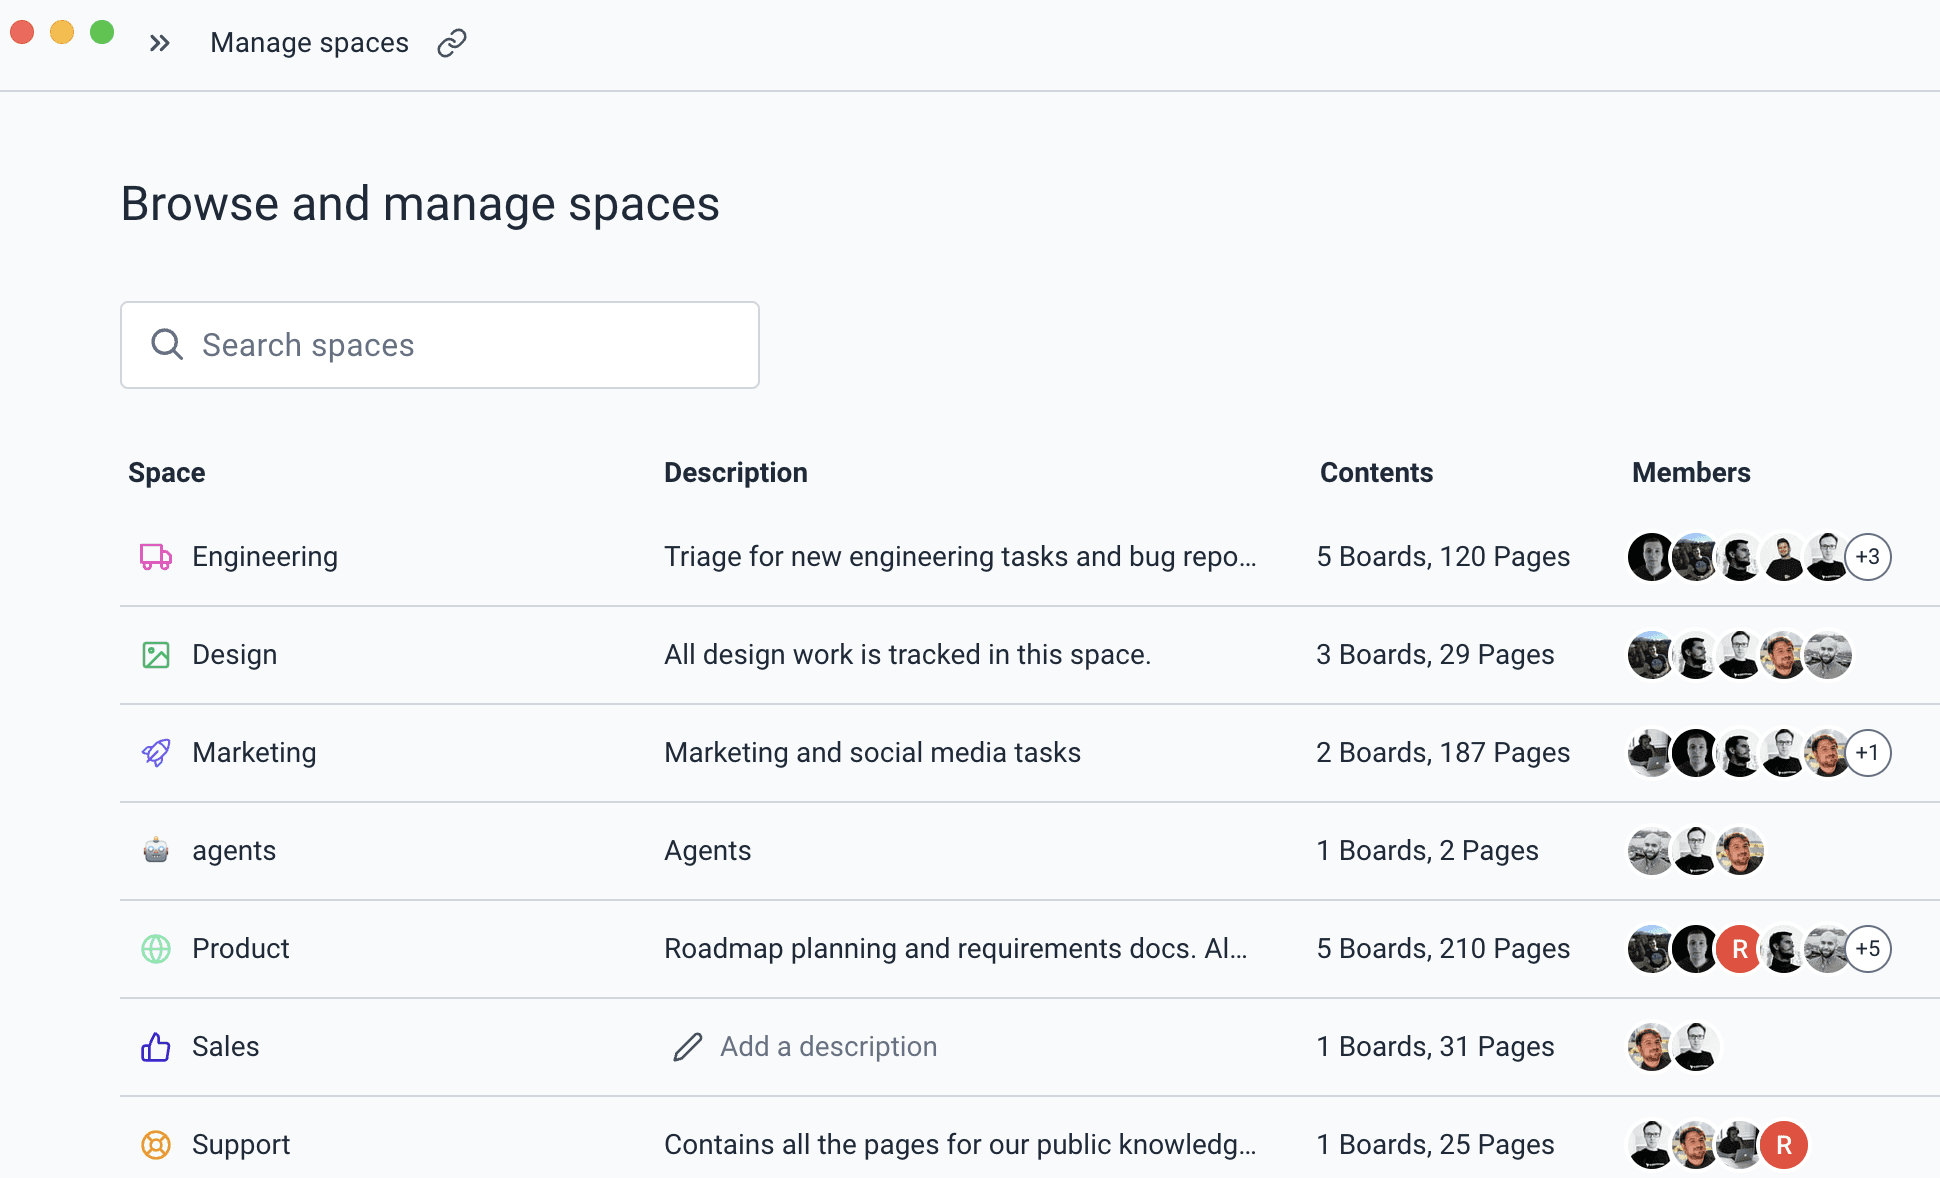The height and width of the screenshot is (1178, 1940).
Task: Expand the +1 Marketing members badge
Action: 1867,753
